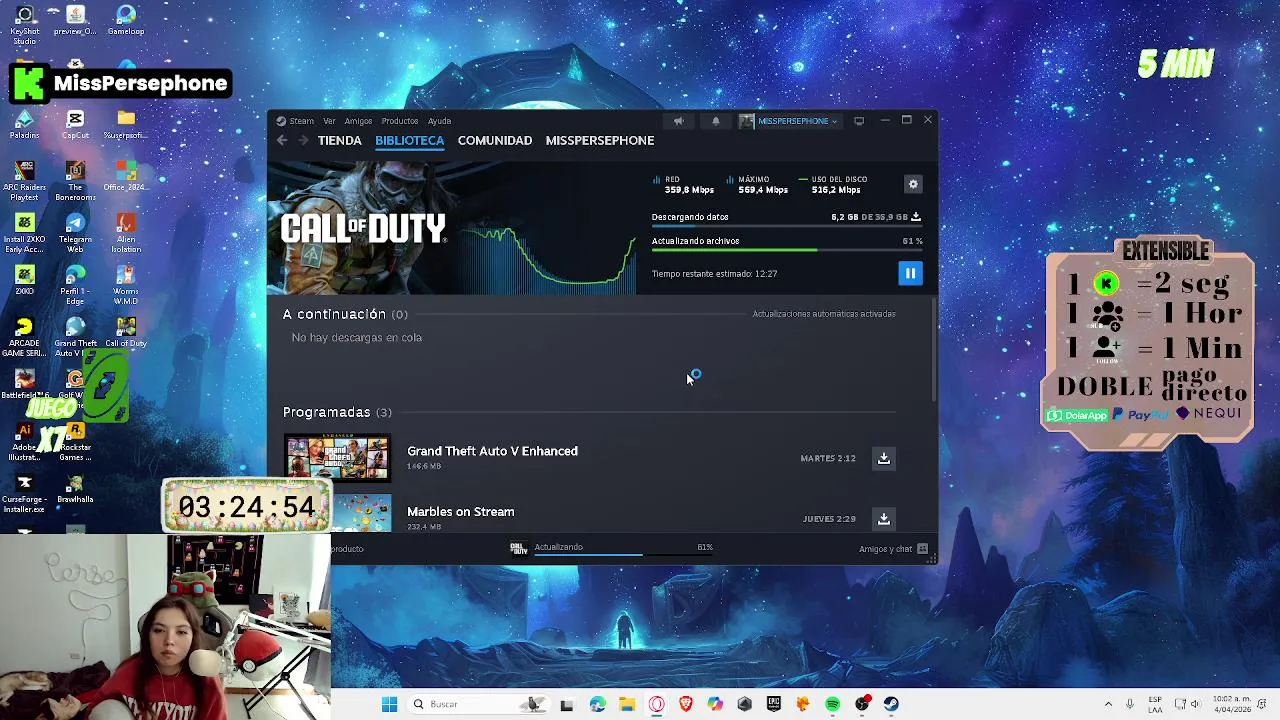Open Copilot from the taskbar
Screen dimensions: 1280x720
click(x=715, y=704)
